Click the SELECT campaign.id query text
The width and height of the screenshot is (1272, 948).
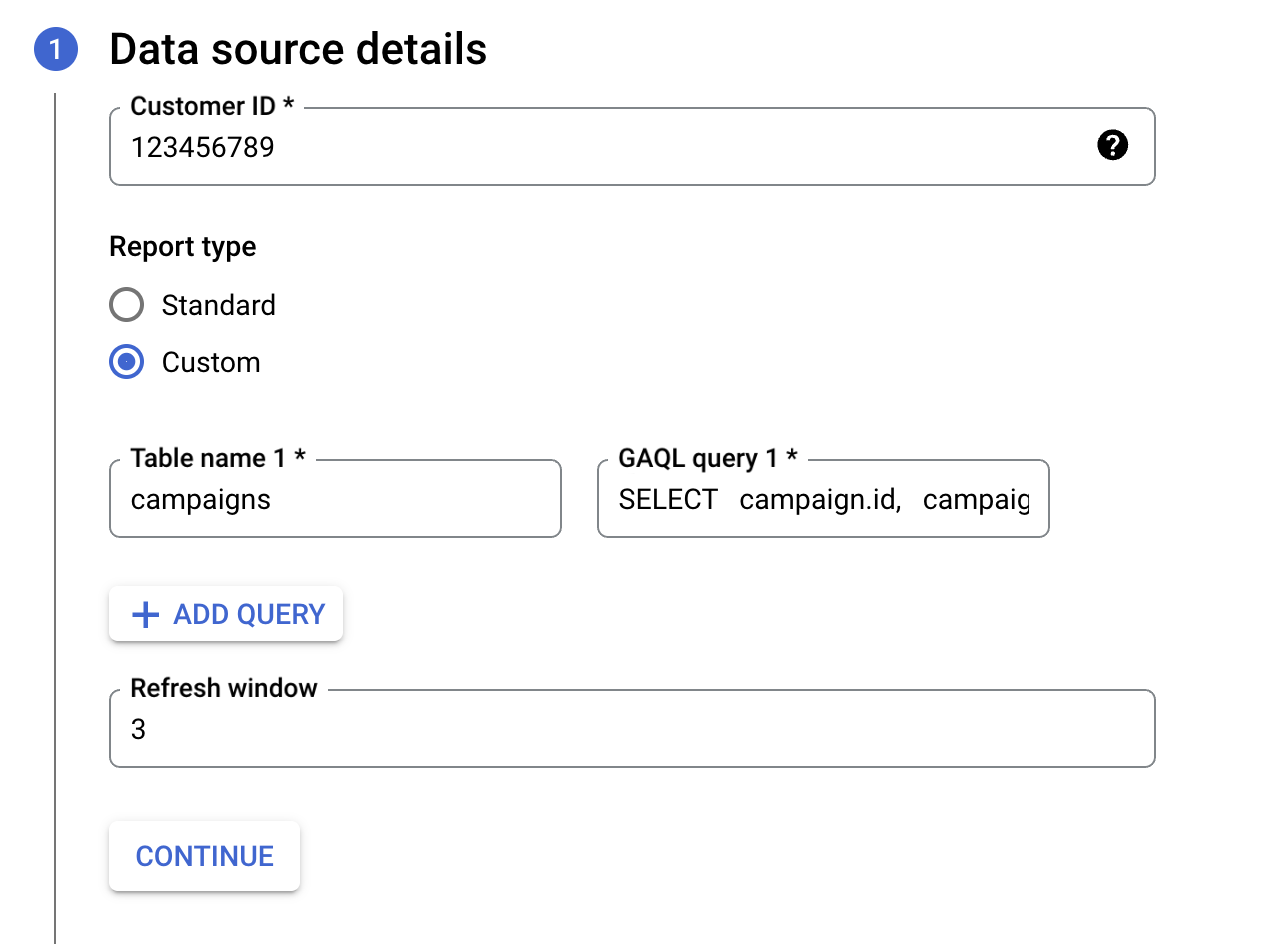(820, 499)
